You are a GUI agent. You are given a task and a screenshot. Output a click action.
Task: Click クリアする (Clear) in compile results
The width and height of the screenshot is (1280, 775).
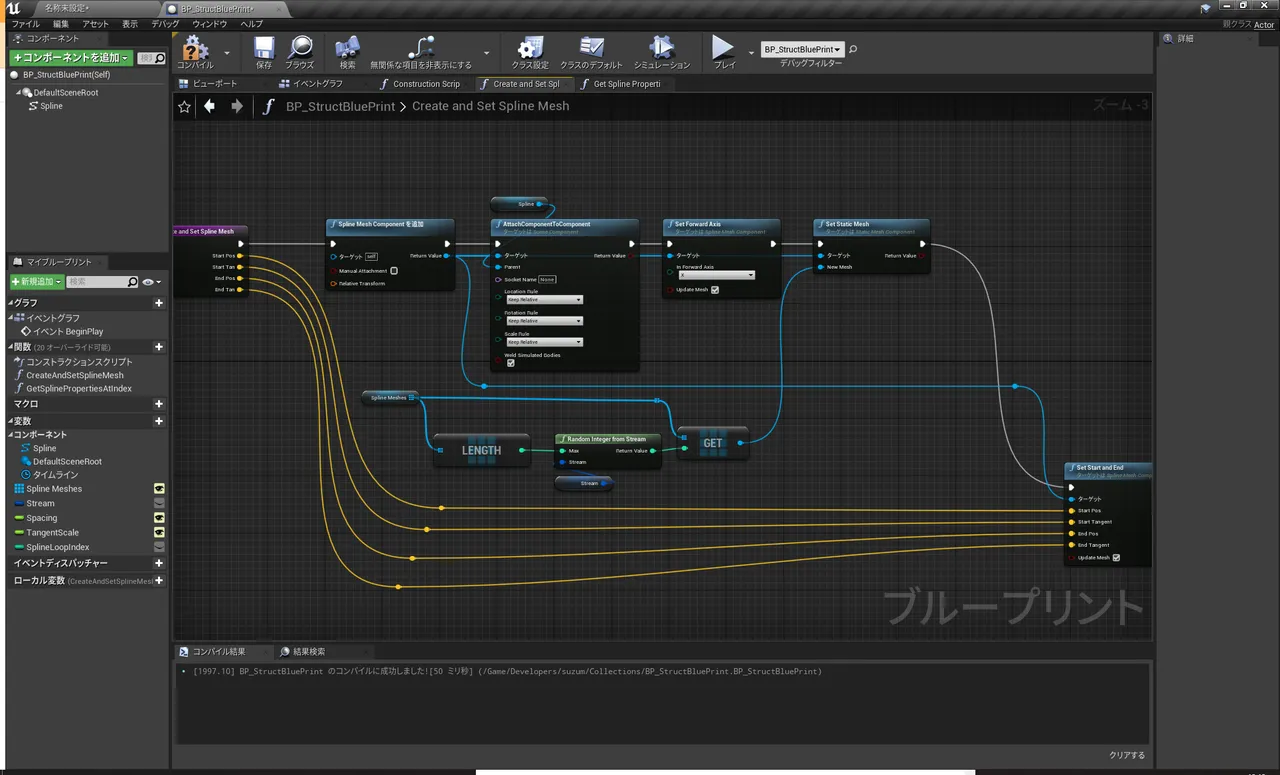pos(1127,755)
